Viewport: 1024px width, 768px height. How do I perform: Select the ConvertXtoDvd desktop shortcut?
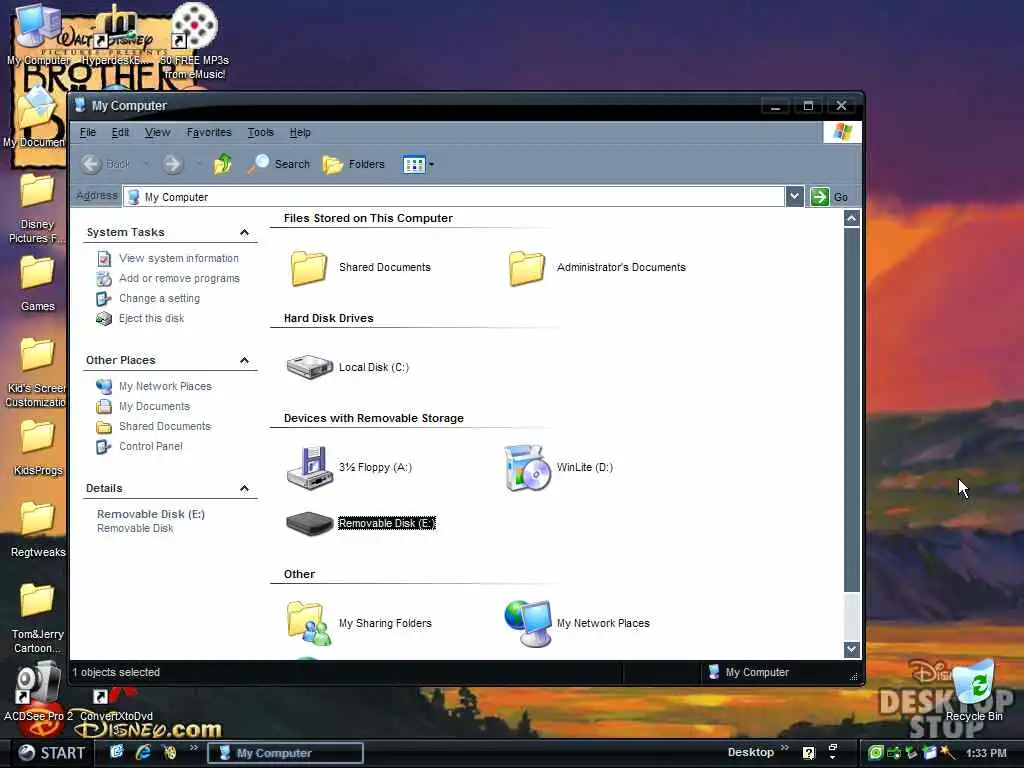pyautogui.click(x=116, y=705)
